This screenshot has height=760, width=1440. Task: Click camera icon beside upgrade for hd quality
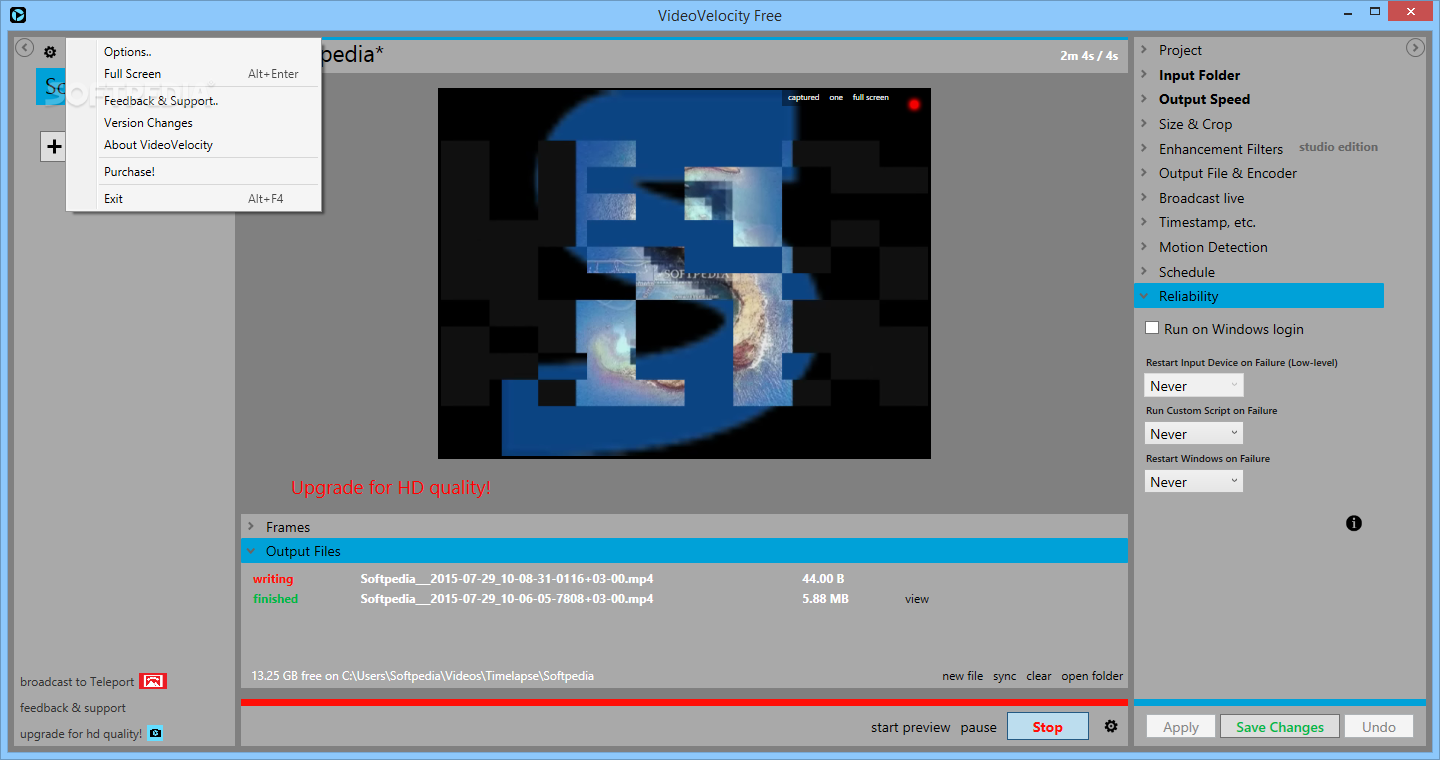(x=155, y=733)
